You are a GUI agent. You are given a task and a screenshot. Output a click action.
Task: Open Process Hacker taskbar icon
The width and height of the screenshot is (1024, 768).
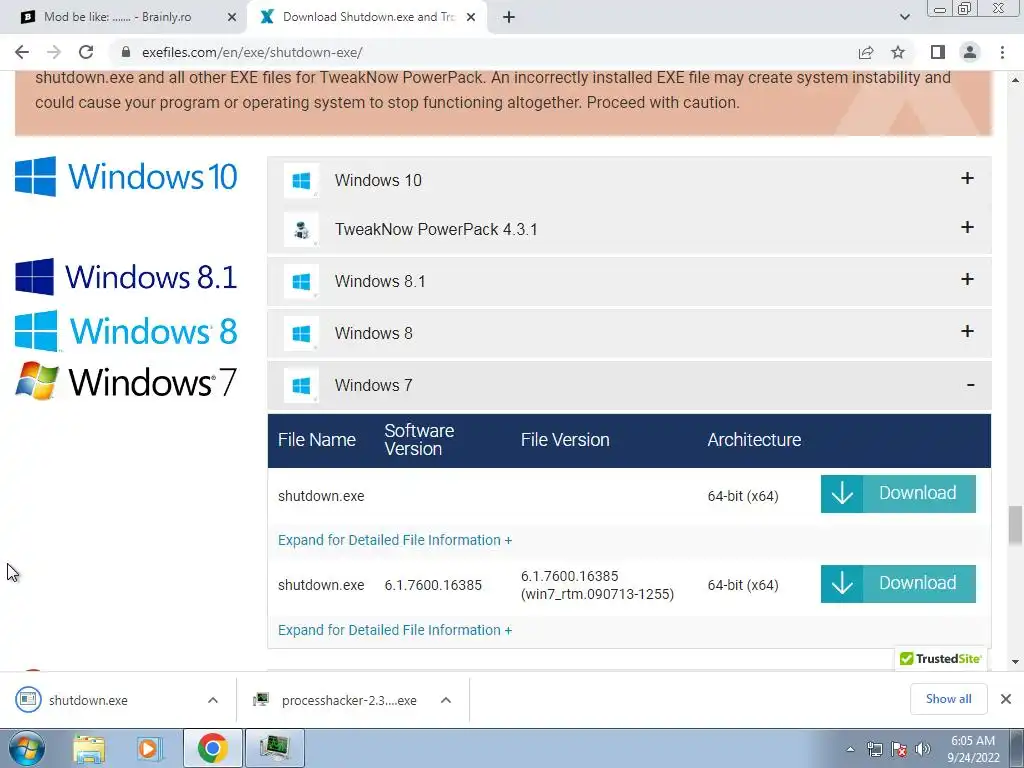[x=274, y=748]
